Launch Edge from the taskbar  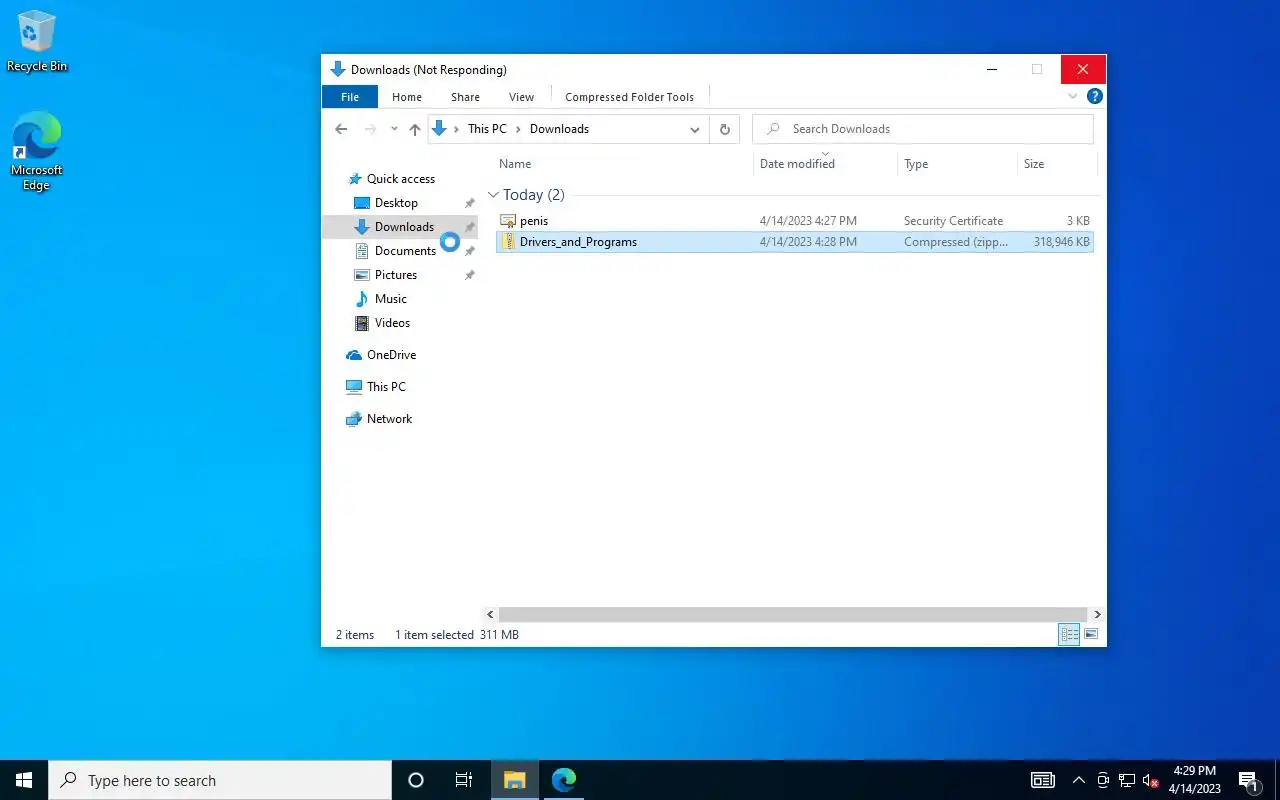coord(564,780)
